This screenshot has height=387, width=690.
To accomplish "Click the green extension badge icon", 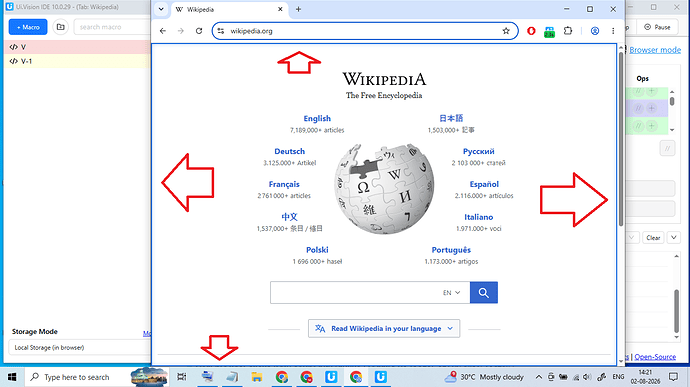I will click(549, 32).
